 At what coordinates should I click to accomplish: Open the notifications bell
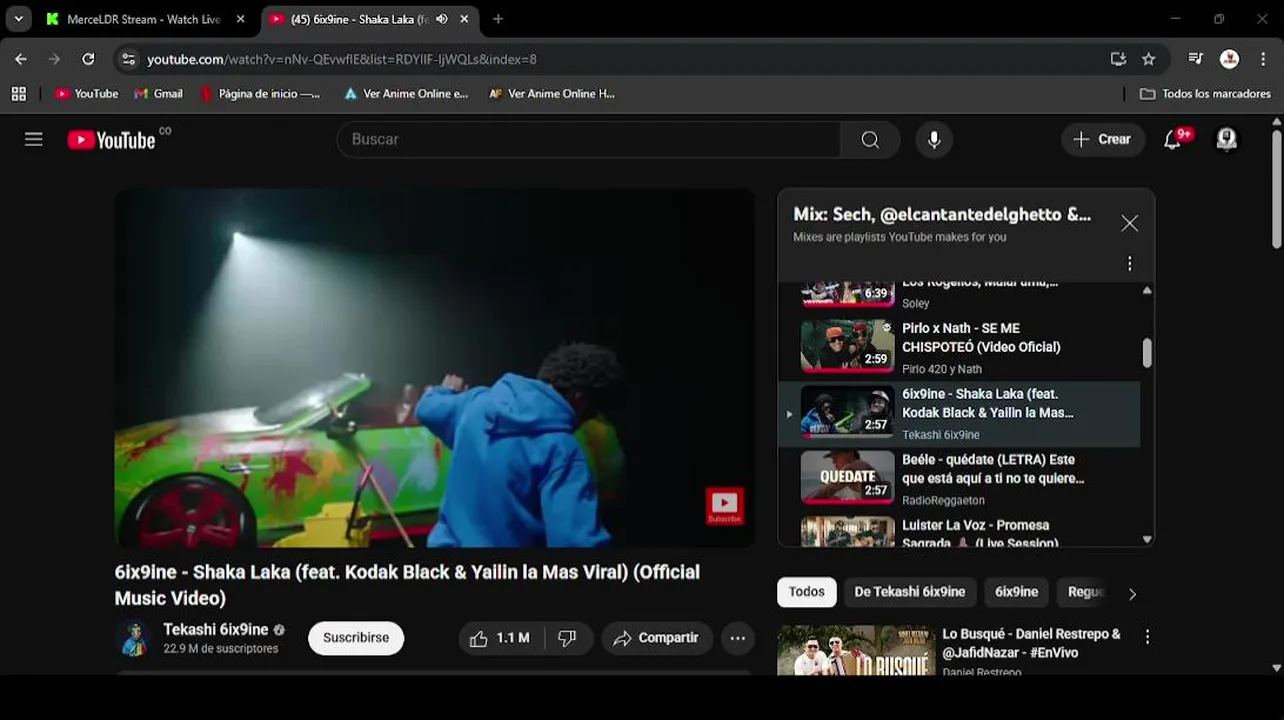[1173, 140]
